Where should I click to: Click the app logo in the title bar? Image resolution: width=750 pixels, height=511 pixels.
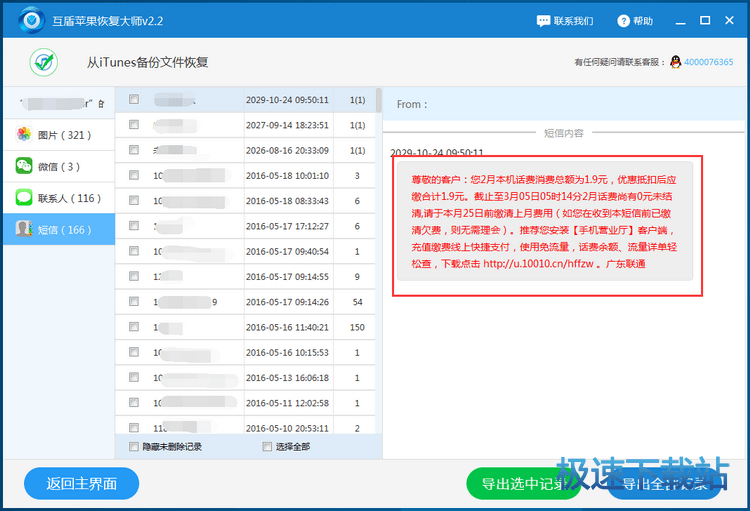click(x=32, y=20)
